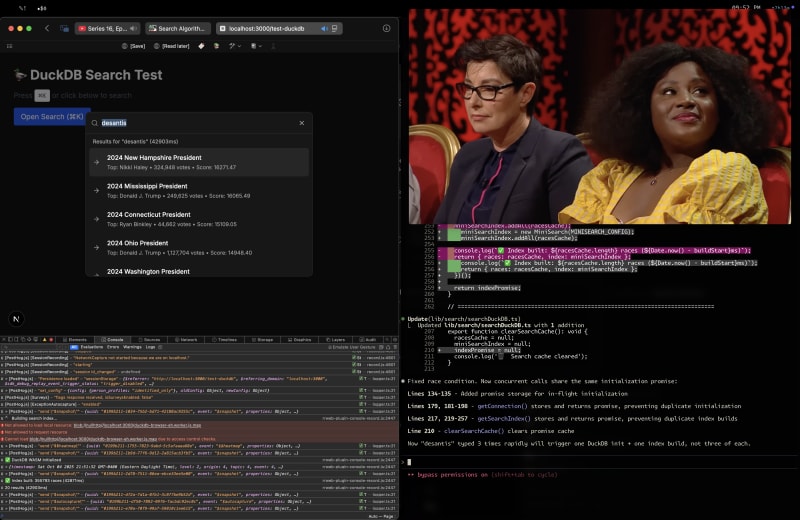Go back using the browser back arrow
Viewport: 800px width, 520px height.
pos(47,29)
